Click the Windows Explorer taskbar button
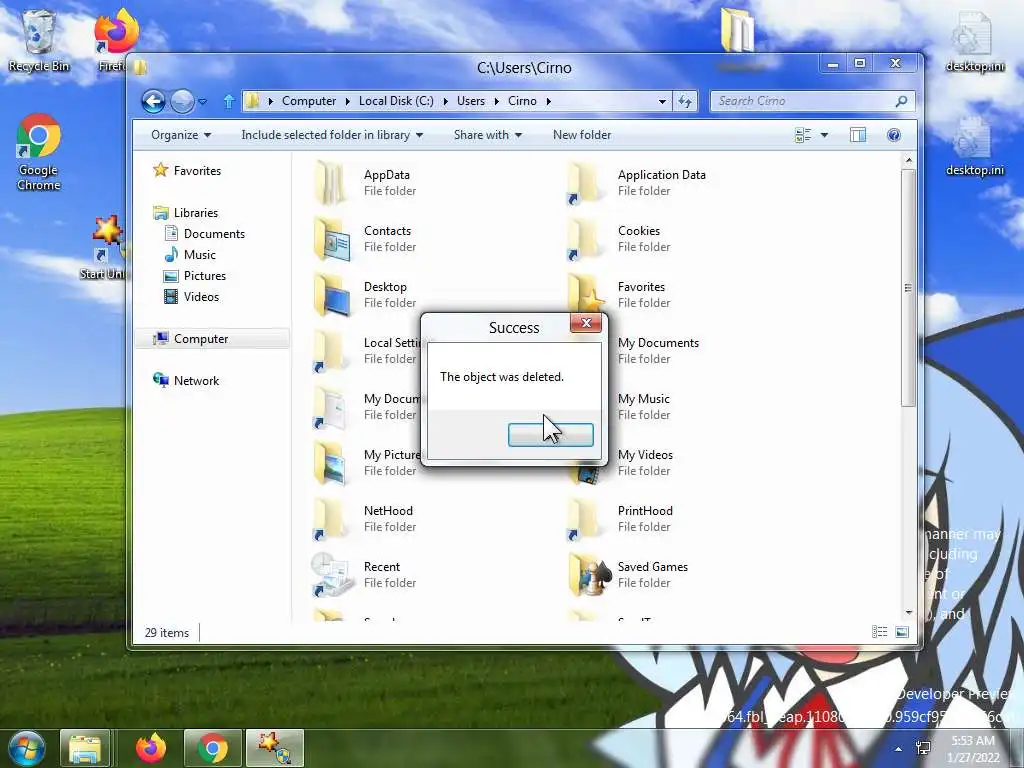This screenshot has width=1024, height=768. 85,749
